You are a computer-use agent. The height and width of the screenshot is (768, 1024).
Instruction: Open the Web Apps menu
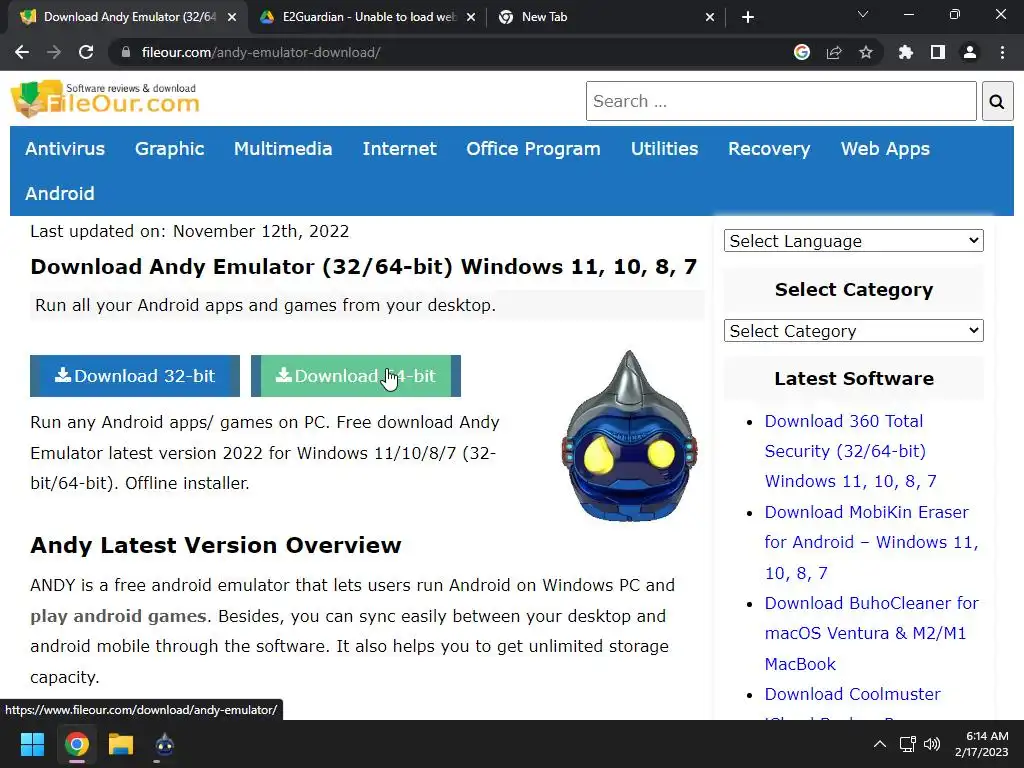tap(885, 149)
